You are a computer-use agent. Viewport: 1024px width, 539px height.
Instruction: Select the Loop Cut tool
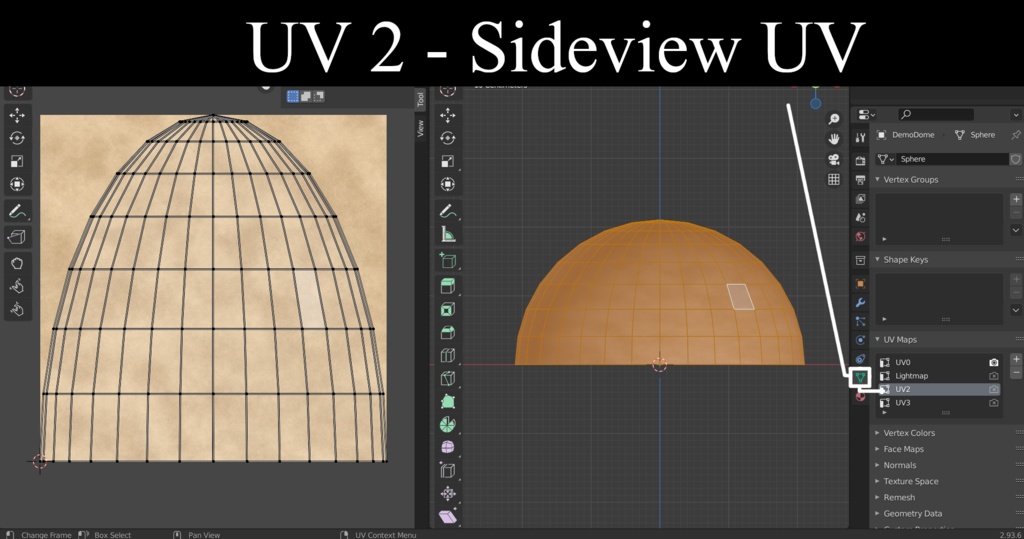tap(447, 355)
